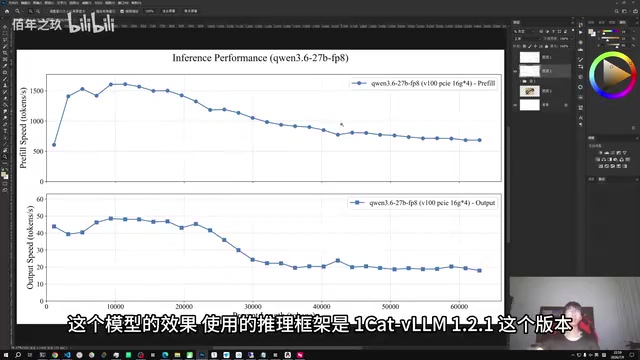Viewport: 640px width, 360px height.
Task: Open Chrome from the taskbar
Action: pos(55,355)
